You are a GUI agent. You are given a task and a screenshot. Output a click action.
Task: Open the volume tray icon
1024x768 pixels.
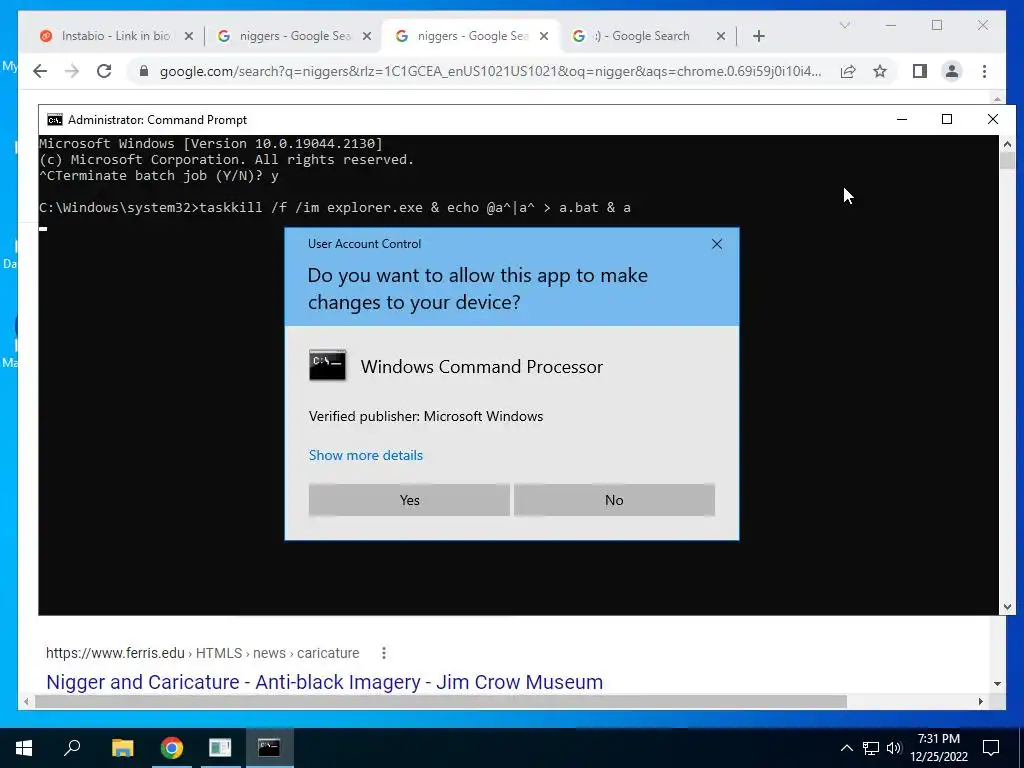tap(894, 748)
